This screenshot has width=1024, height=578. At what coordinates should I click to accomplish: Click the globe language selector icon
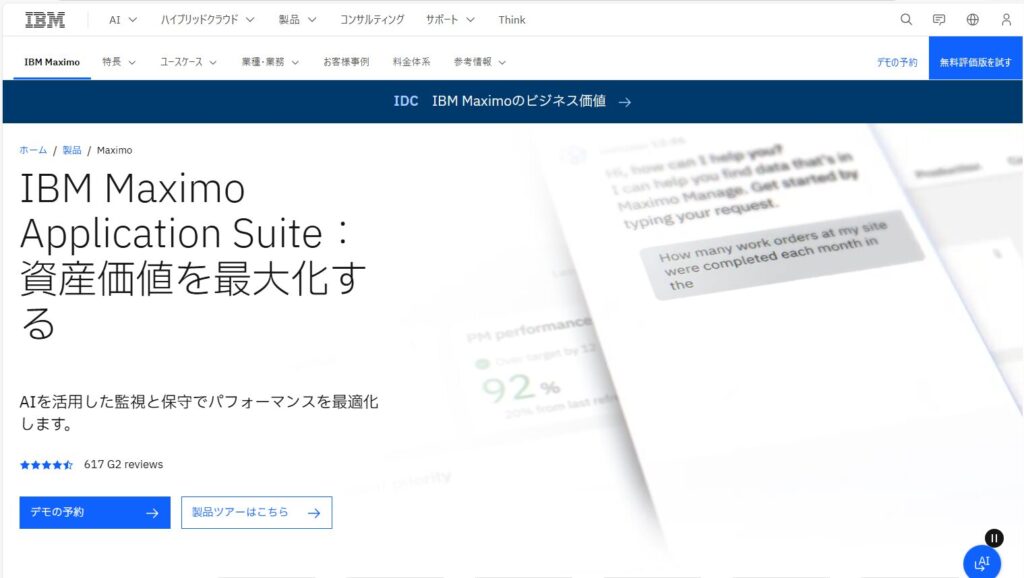point(973,19)
